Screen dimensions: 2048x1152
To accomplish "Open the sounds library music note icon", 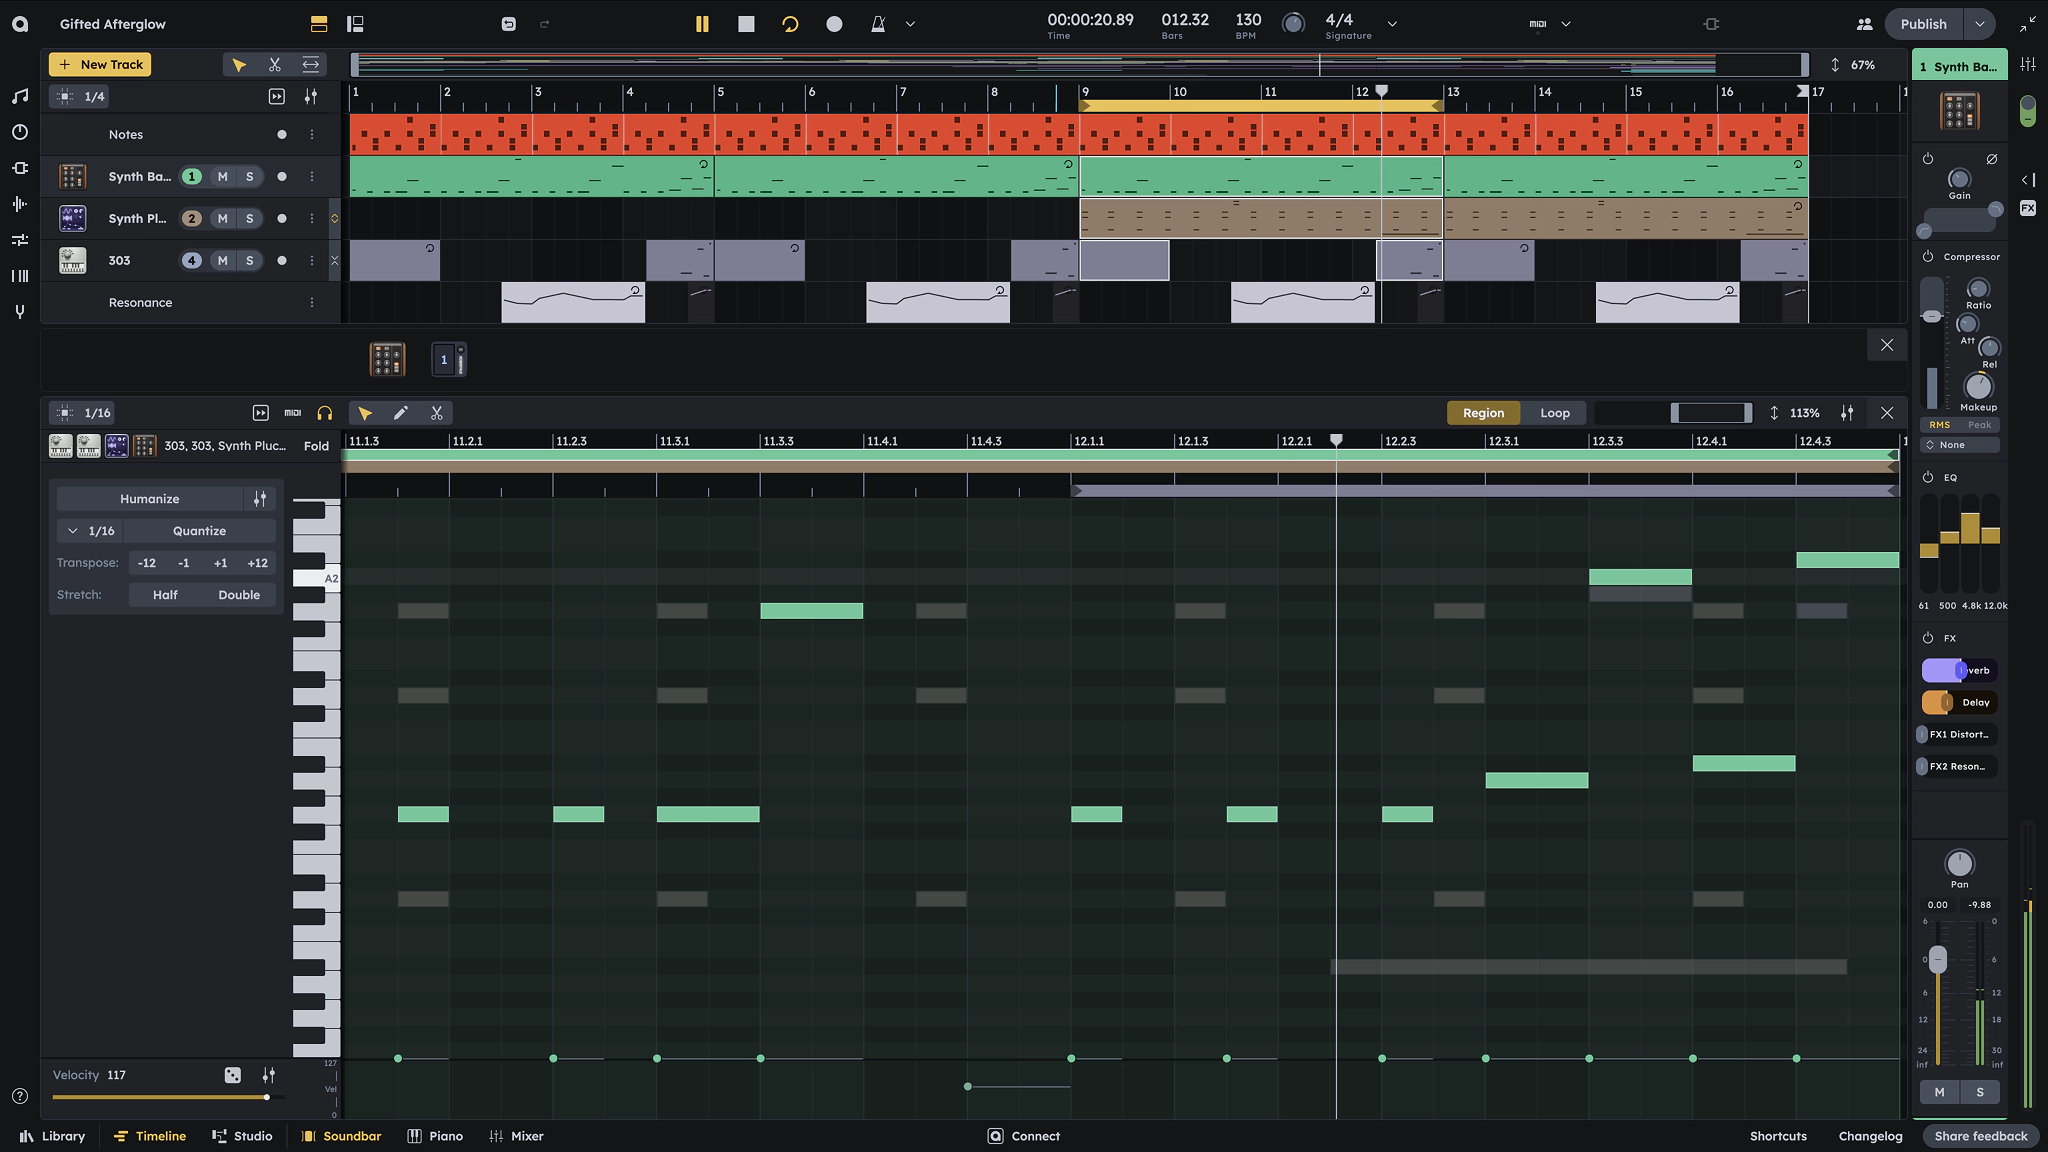I will pos(20,96).
